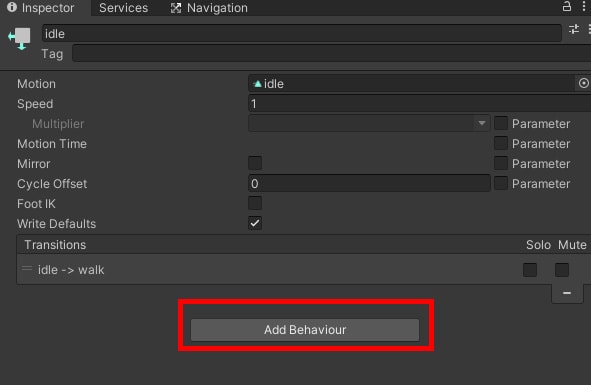Enable the Multiplier Parameter checkbox
Image resolution: width=591 pixels, height=385 pixels.
501,123
